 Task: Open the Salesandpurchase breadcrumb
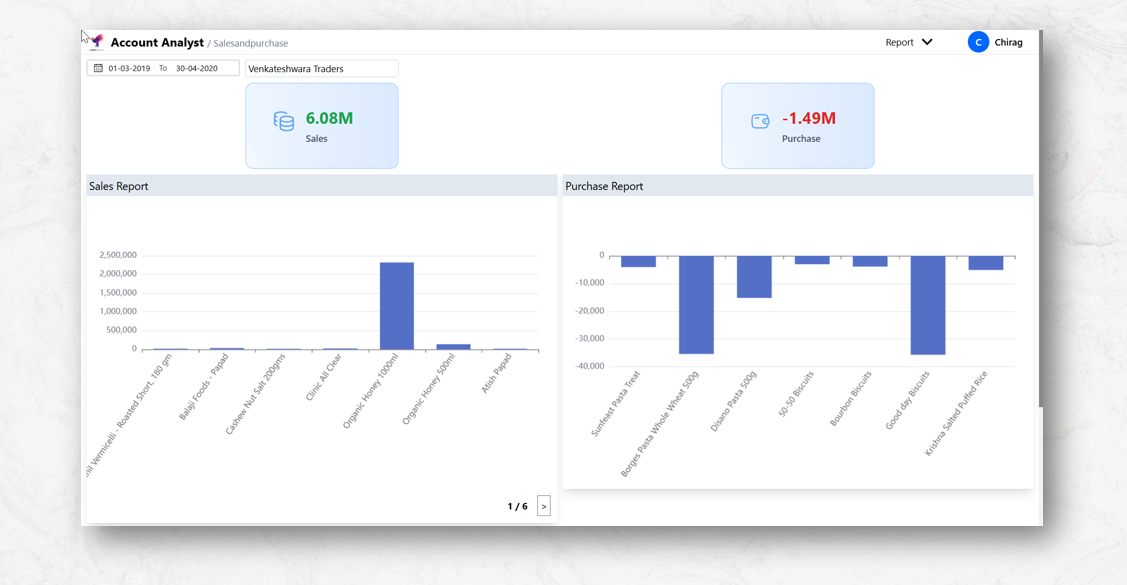pyautogui.click(x=250, y=43)
